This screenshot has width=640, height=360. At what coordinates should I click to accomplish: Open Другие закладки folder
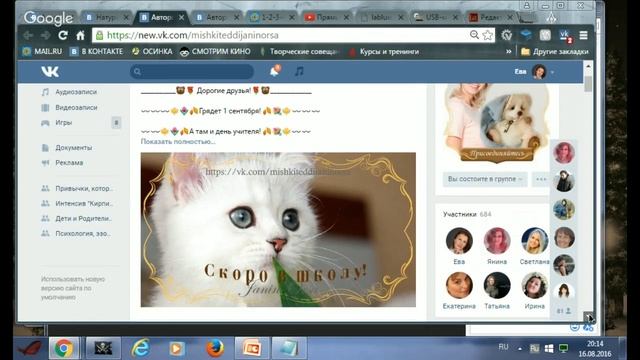click(555, 51)
